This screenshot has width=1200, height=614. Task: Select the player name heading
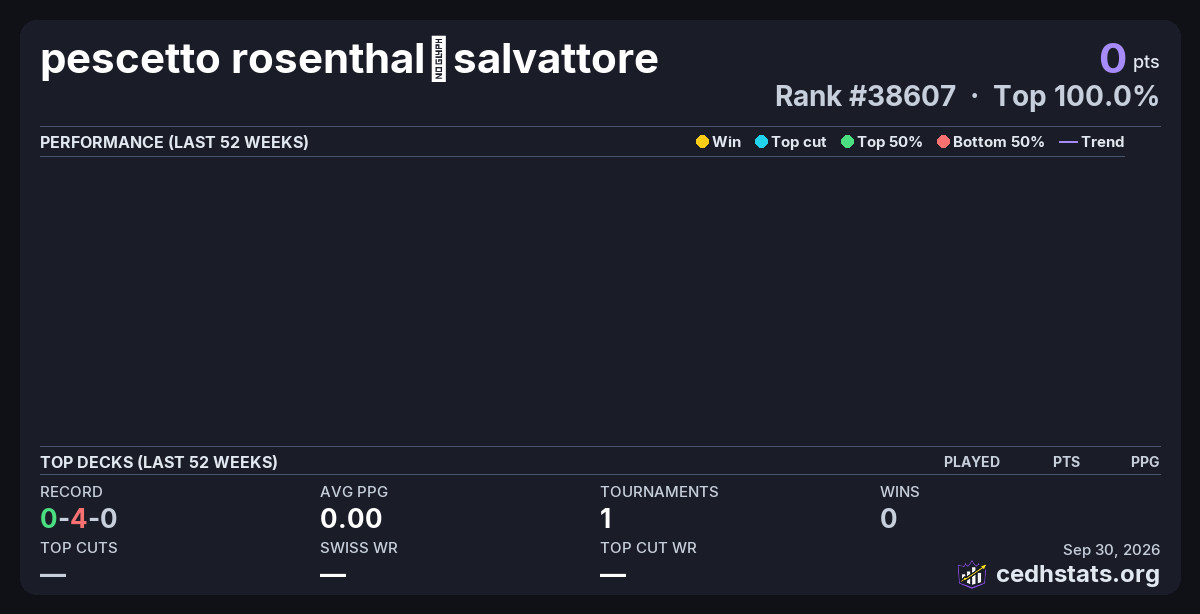[x=349, y=59]
